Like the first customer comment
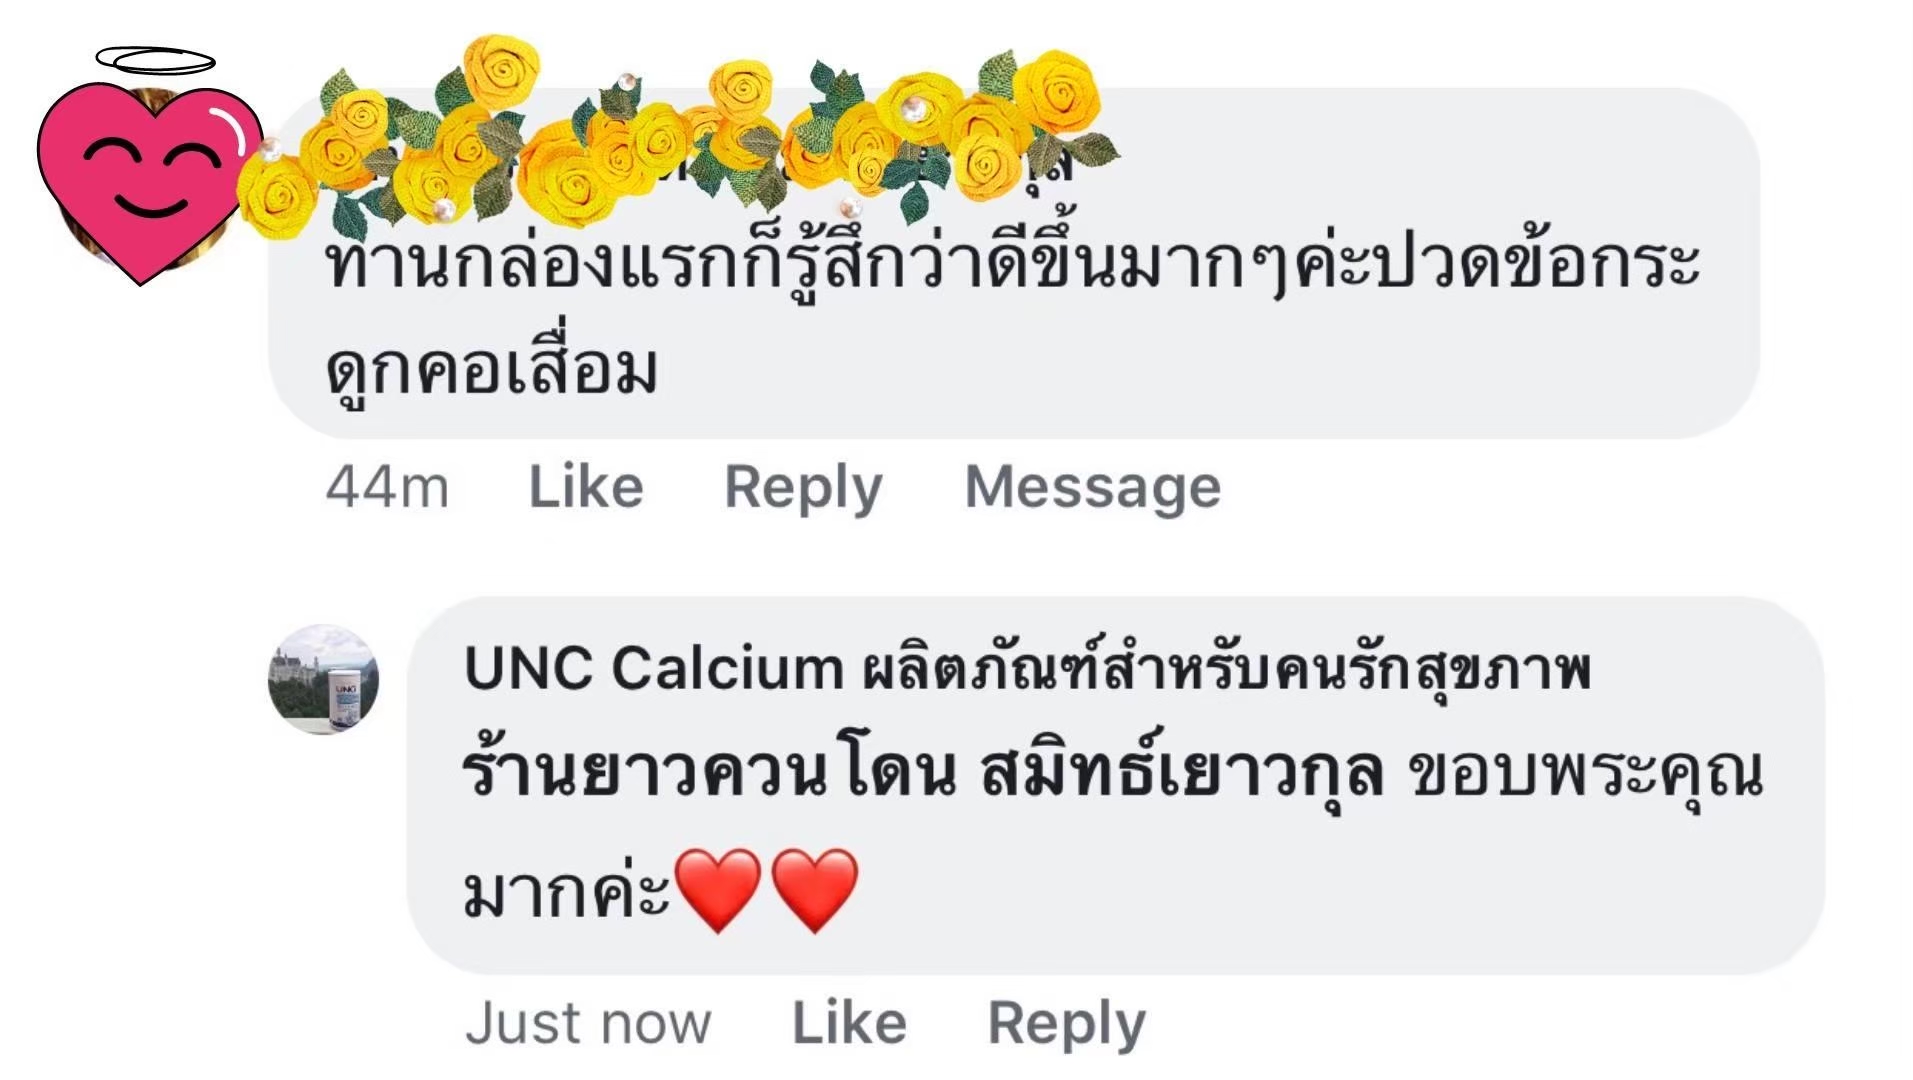 point(583,487)
